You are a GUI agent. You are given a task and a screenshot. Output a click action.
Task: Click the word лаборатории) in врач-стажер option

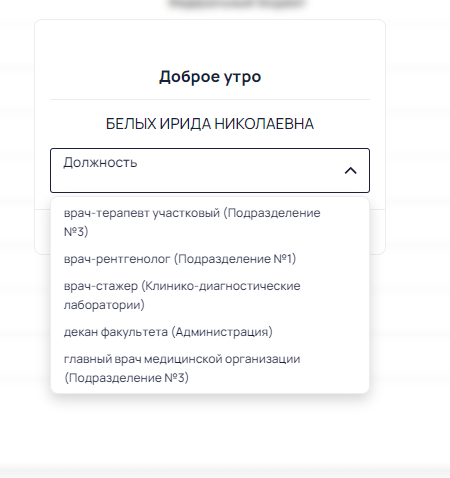(104, 305)
